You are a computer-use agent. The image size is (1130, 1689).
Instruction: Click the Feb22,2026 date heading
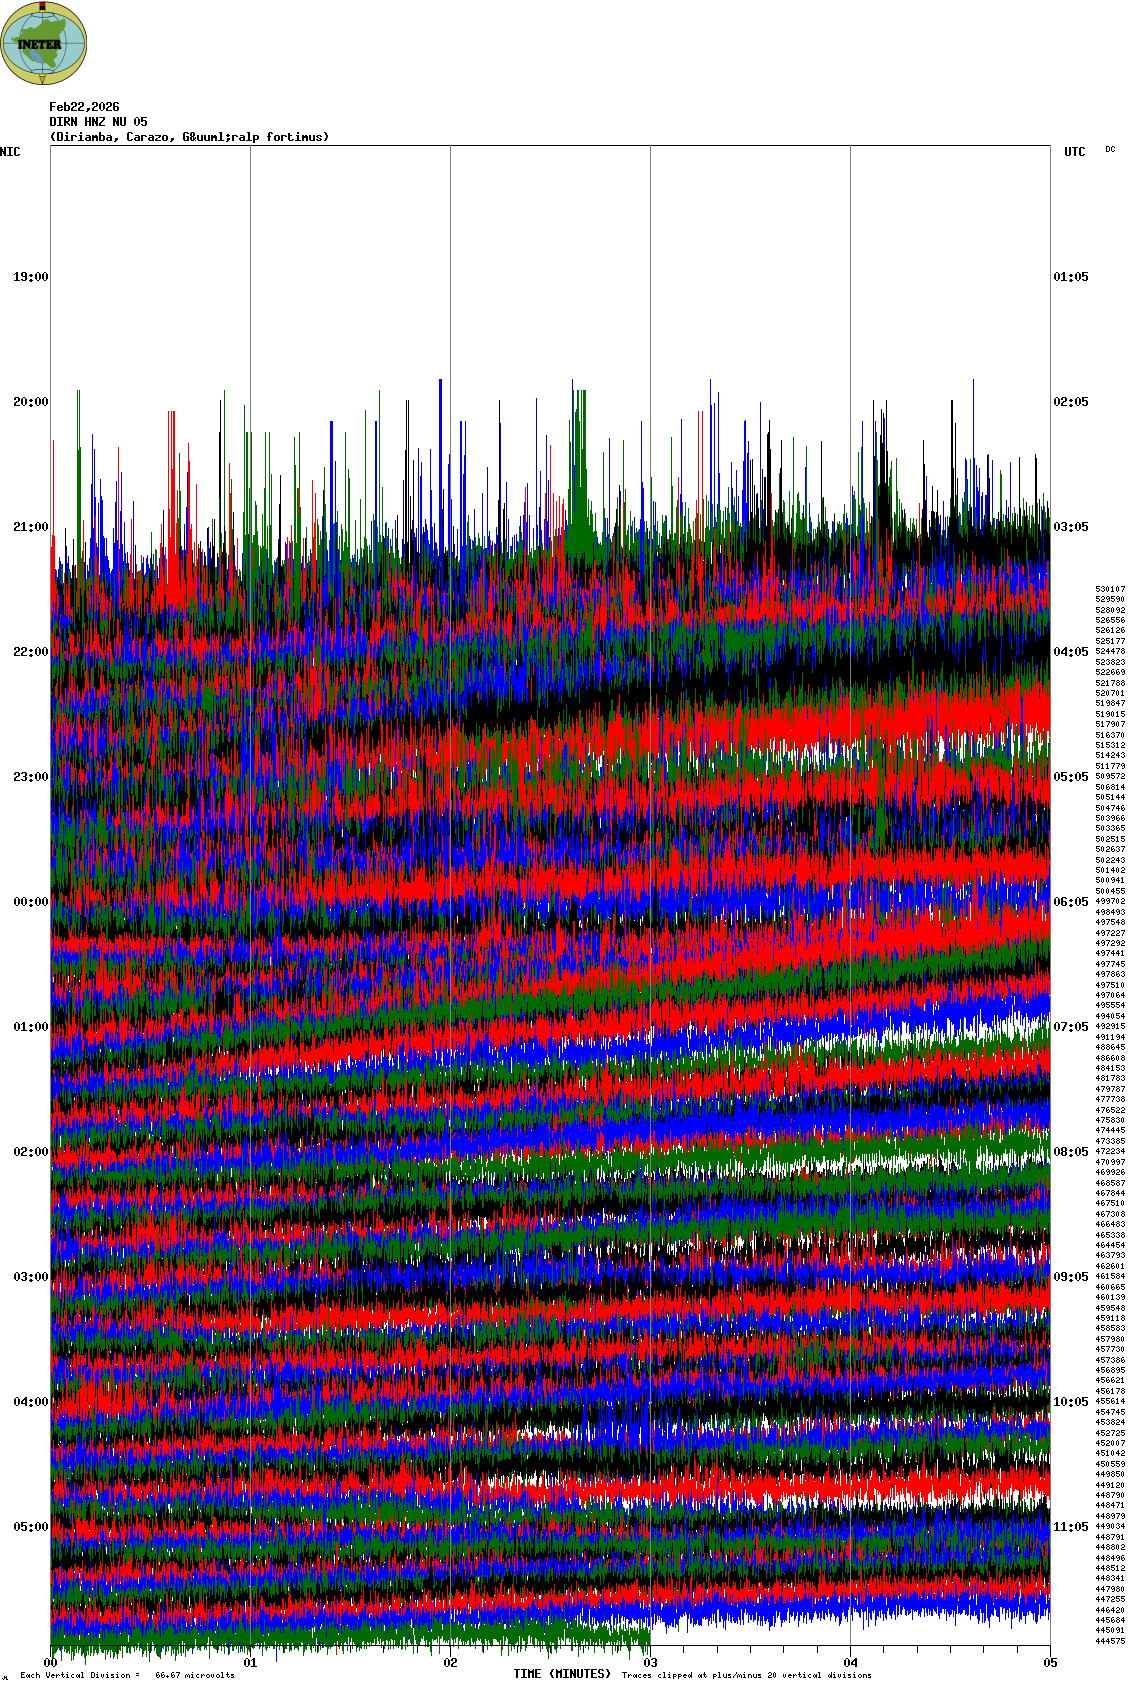[x=84, y=107]
